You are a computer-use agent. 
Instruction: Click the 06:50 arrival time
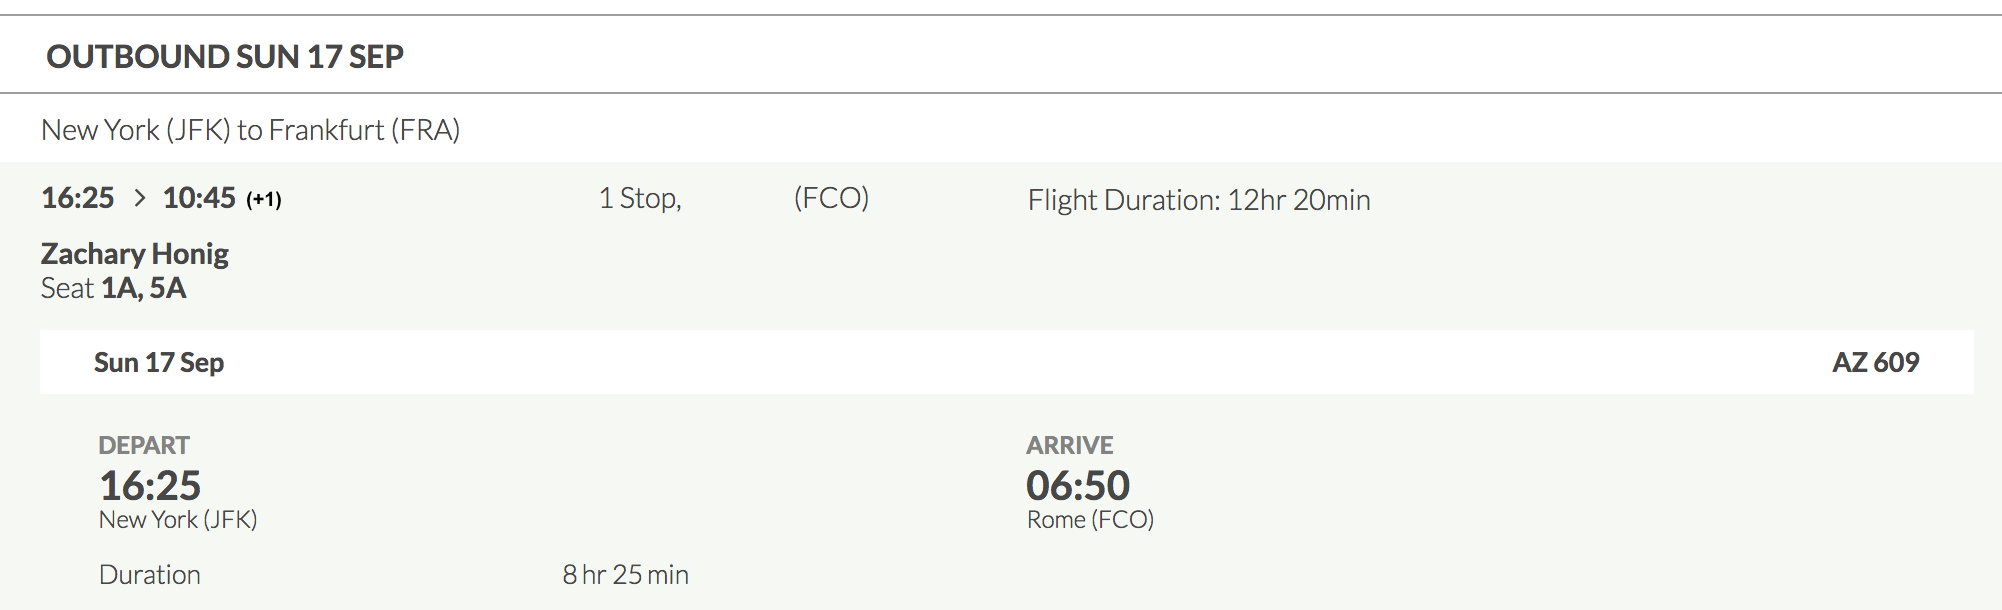(1078, 486)
